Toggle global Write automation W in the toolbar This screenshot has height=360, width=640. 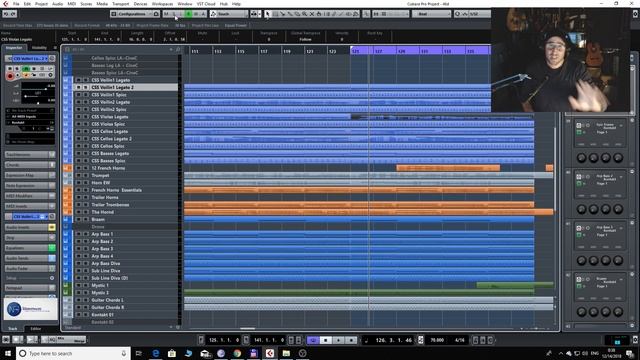coord(196,14)
